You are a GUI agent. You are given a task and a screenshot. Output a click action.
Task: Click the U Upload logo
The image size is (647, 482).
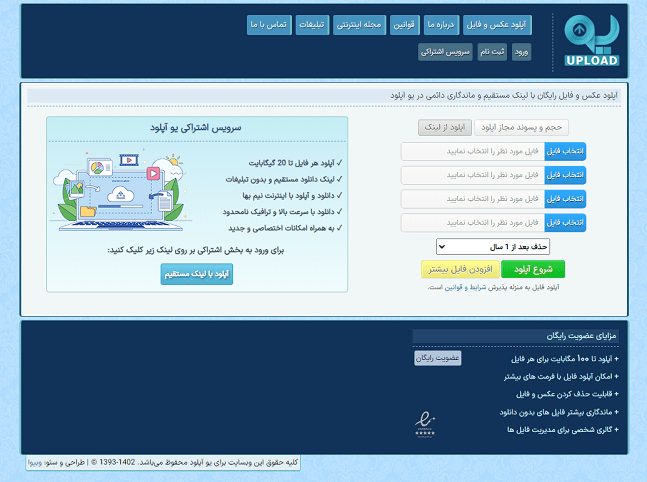(591, 41)
